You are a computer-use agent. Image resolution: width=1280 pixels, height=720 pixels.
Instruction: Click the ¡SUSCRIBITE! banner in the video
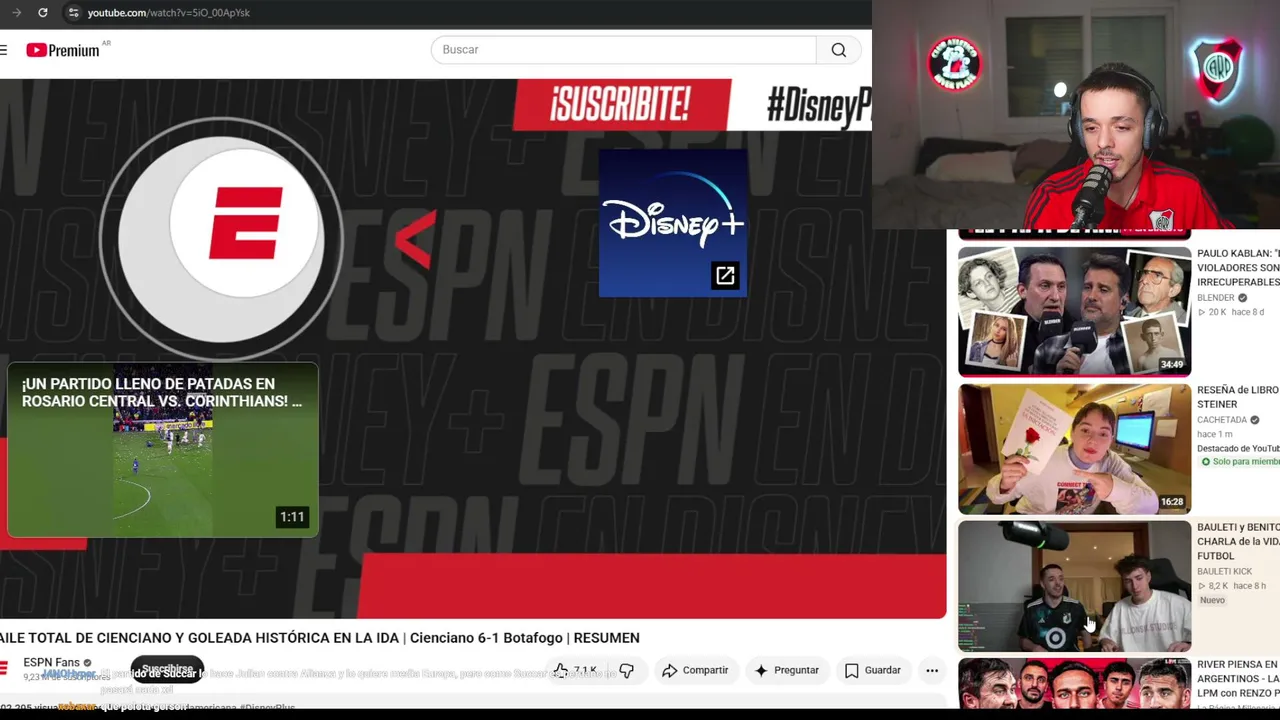[620, 104]
